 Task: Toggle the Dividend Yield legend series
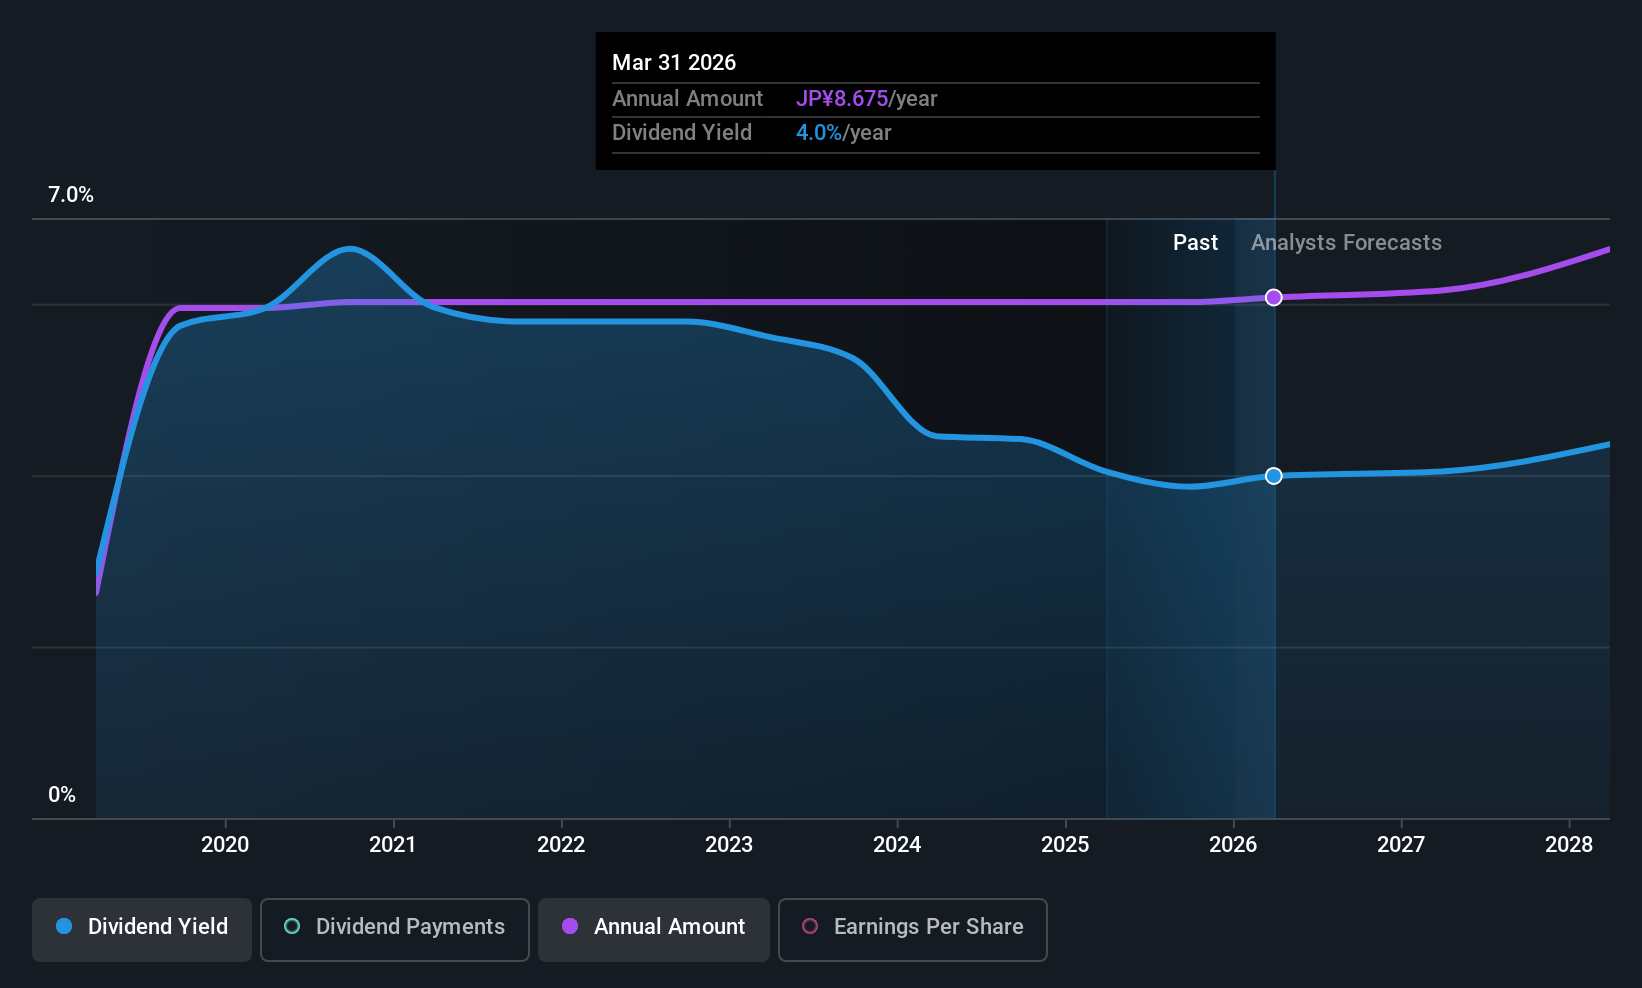pos(142,930)
